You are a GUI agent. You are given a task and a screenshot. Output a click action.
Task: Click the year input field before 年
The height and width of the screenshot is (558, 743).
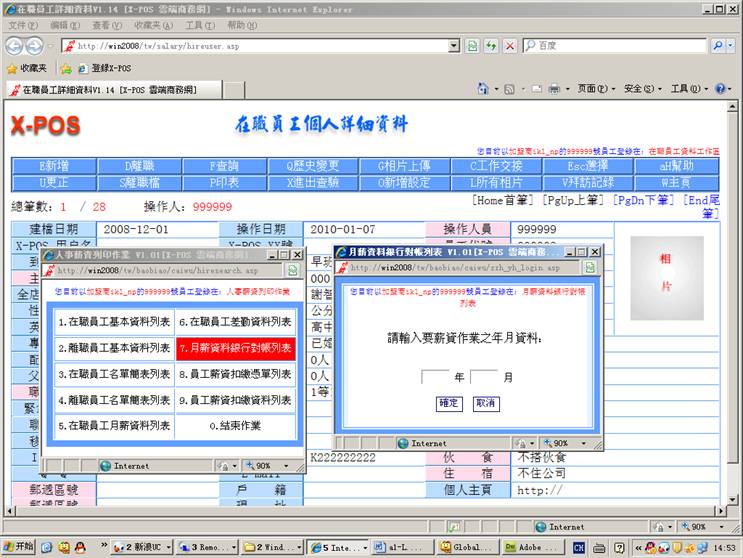click(435, 378)
